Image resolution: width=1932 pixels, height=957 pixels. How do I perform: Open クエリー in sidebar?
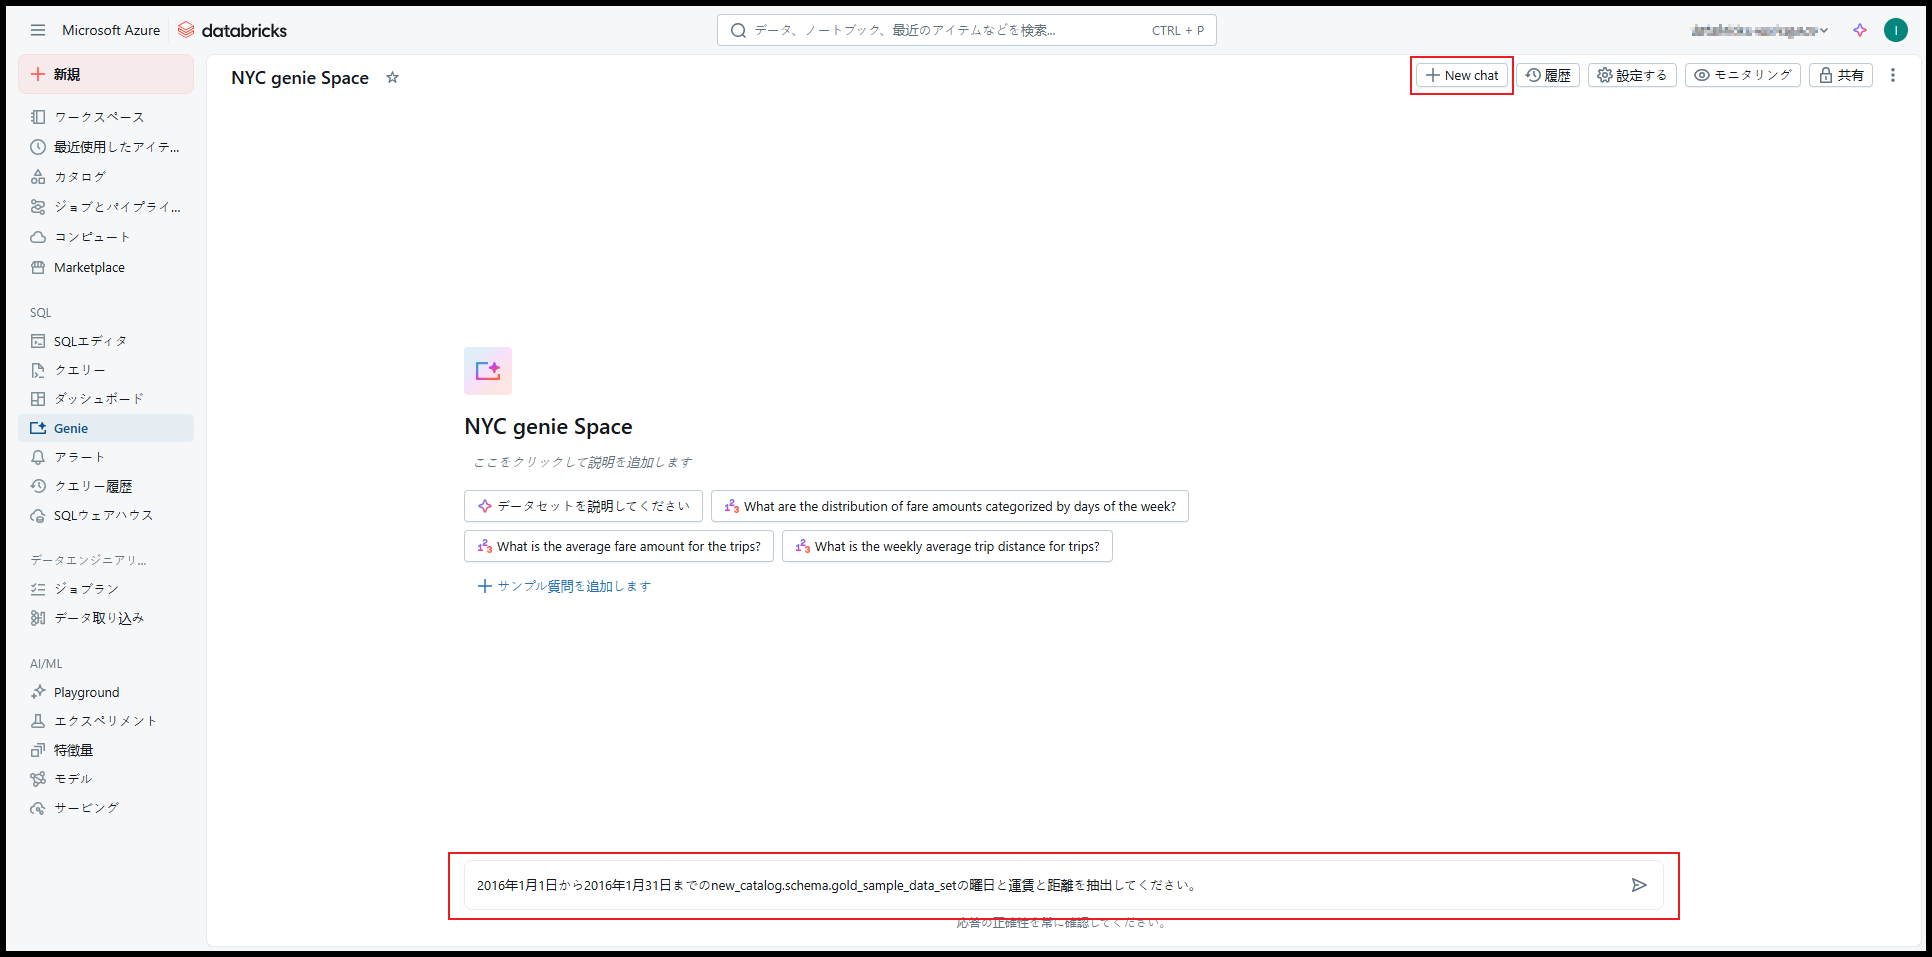point(106,370)
